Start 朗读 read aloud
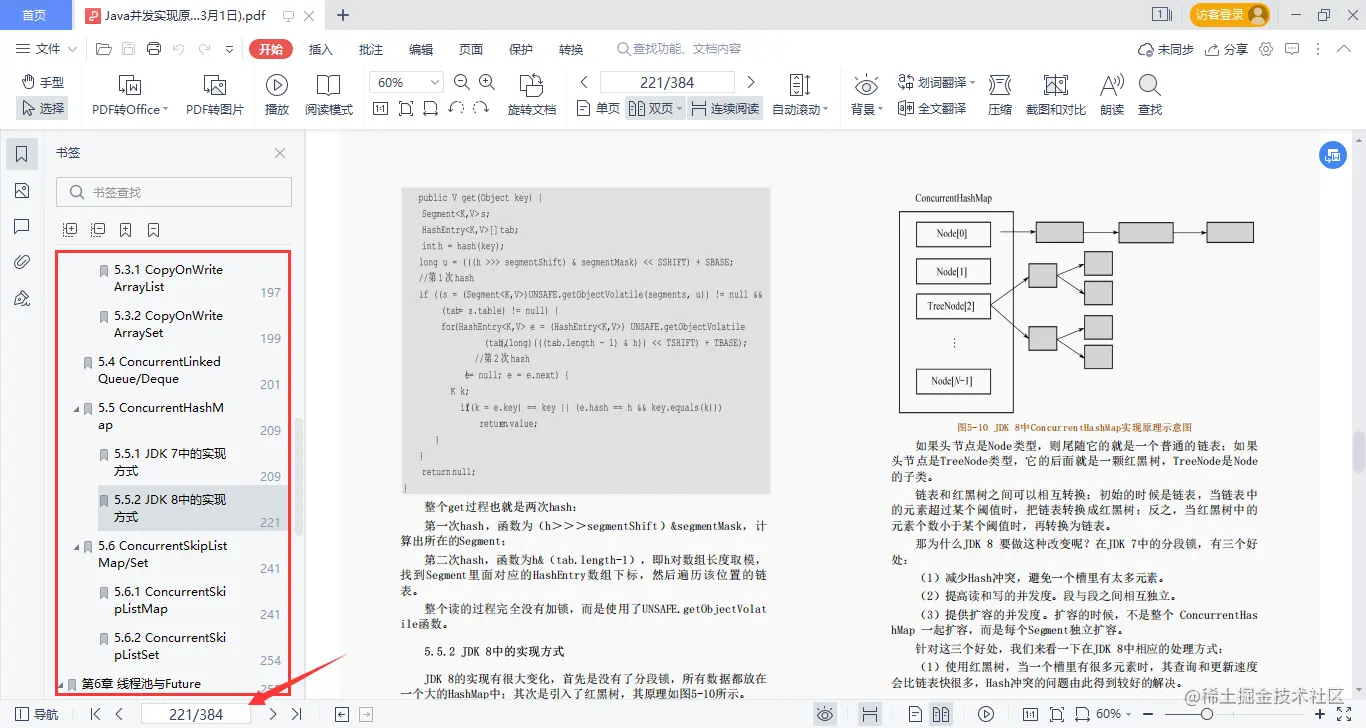This screenshot has width=1366, height=728. (x=1110, y=96)
